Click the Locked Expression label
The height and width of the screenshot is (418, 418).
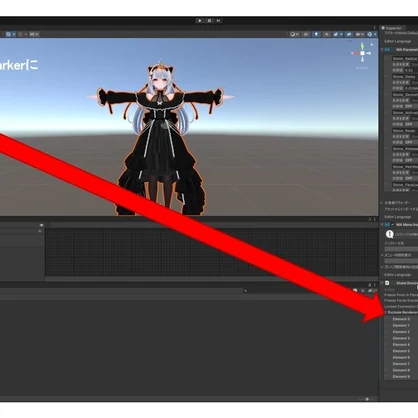click(x=401, y=306)
